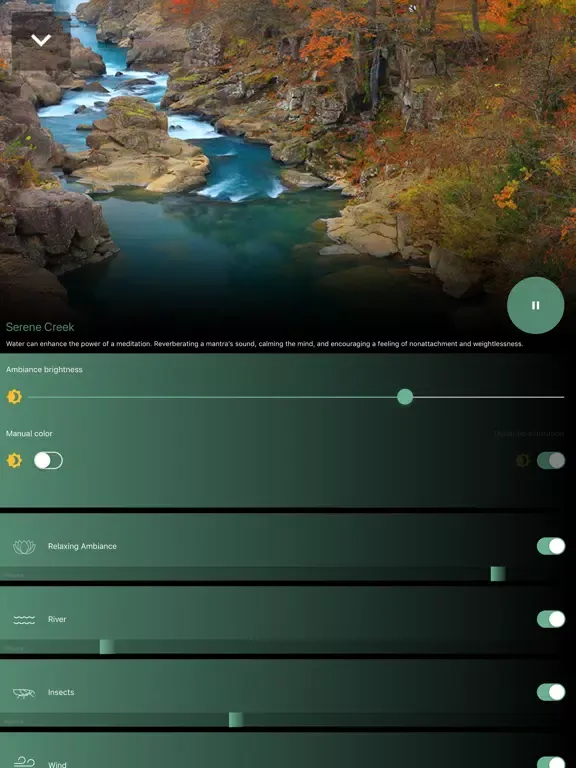
Task: Click the dimmed sun icon near Dynamic saturation
Action: click(x=523, y=460)
